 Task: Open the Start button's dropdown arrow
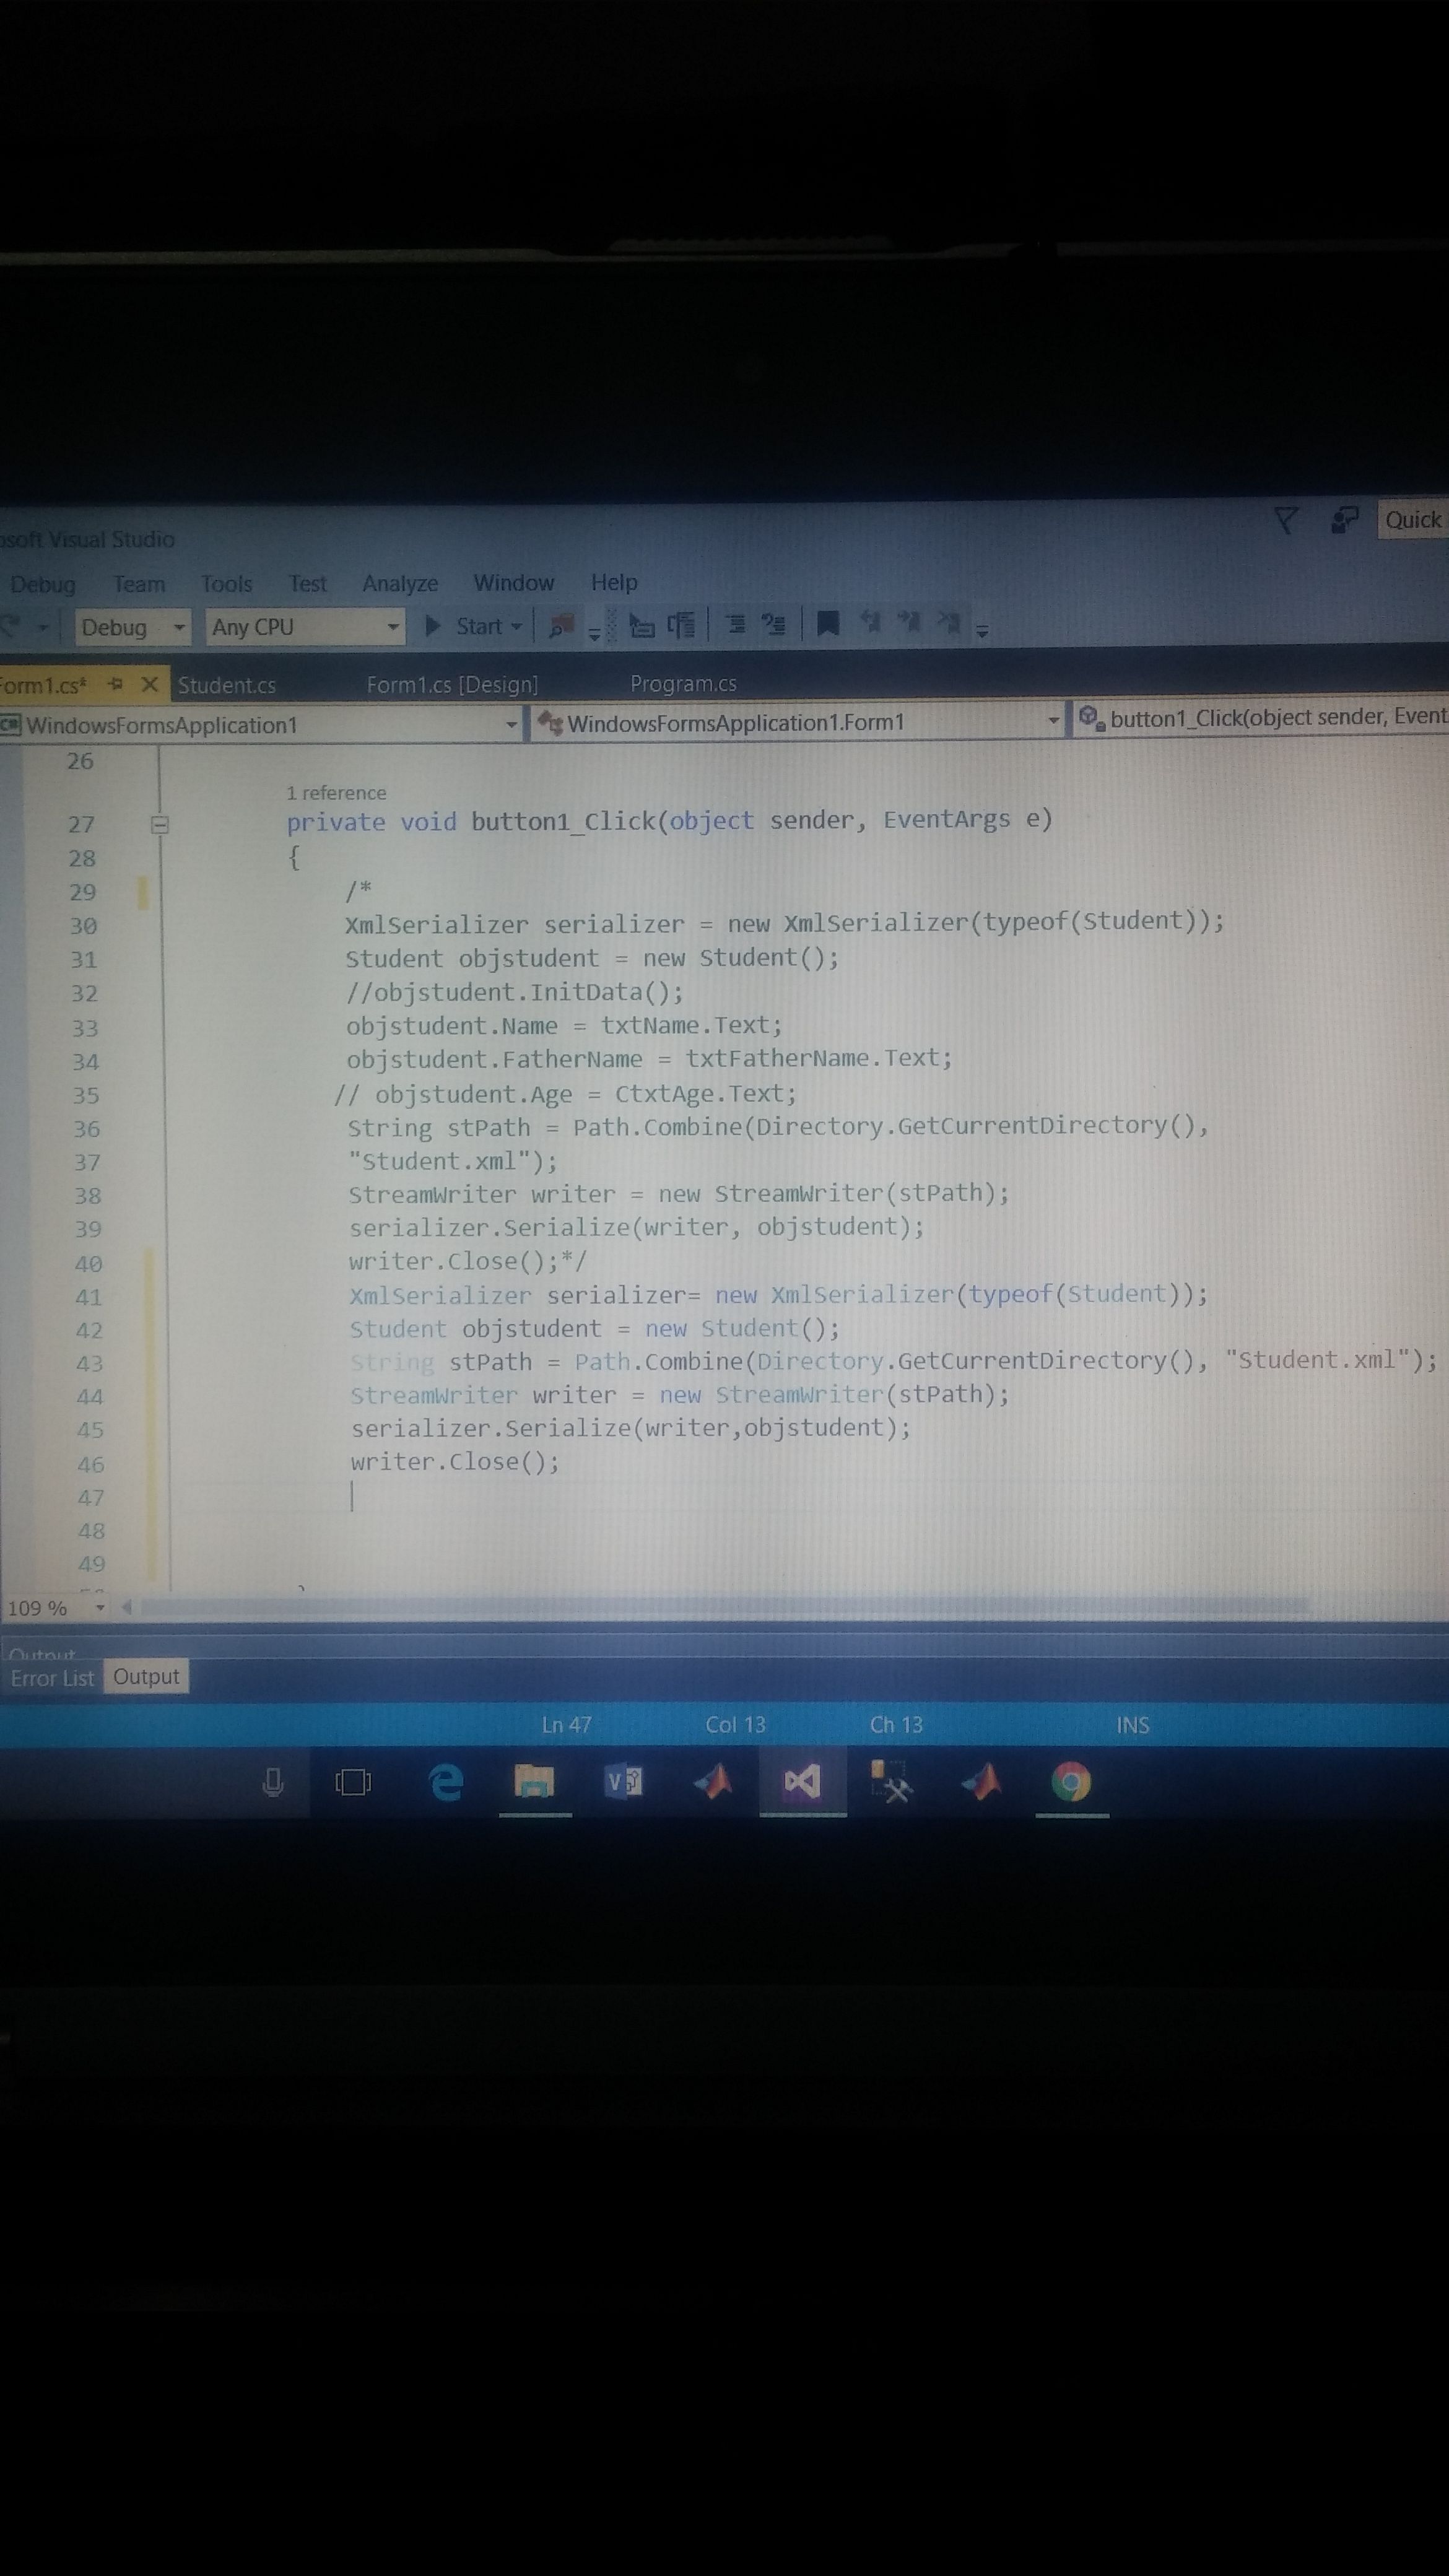click(517, 627)
